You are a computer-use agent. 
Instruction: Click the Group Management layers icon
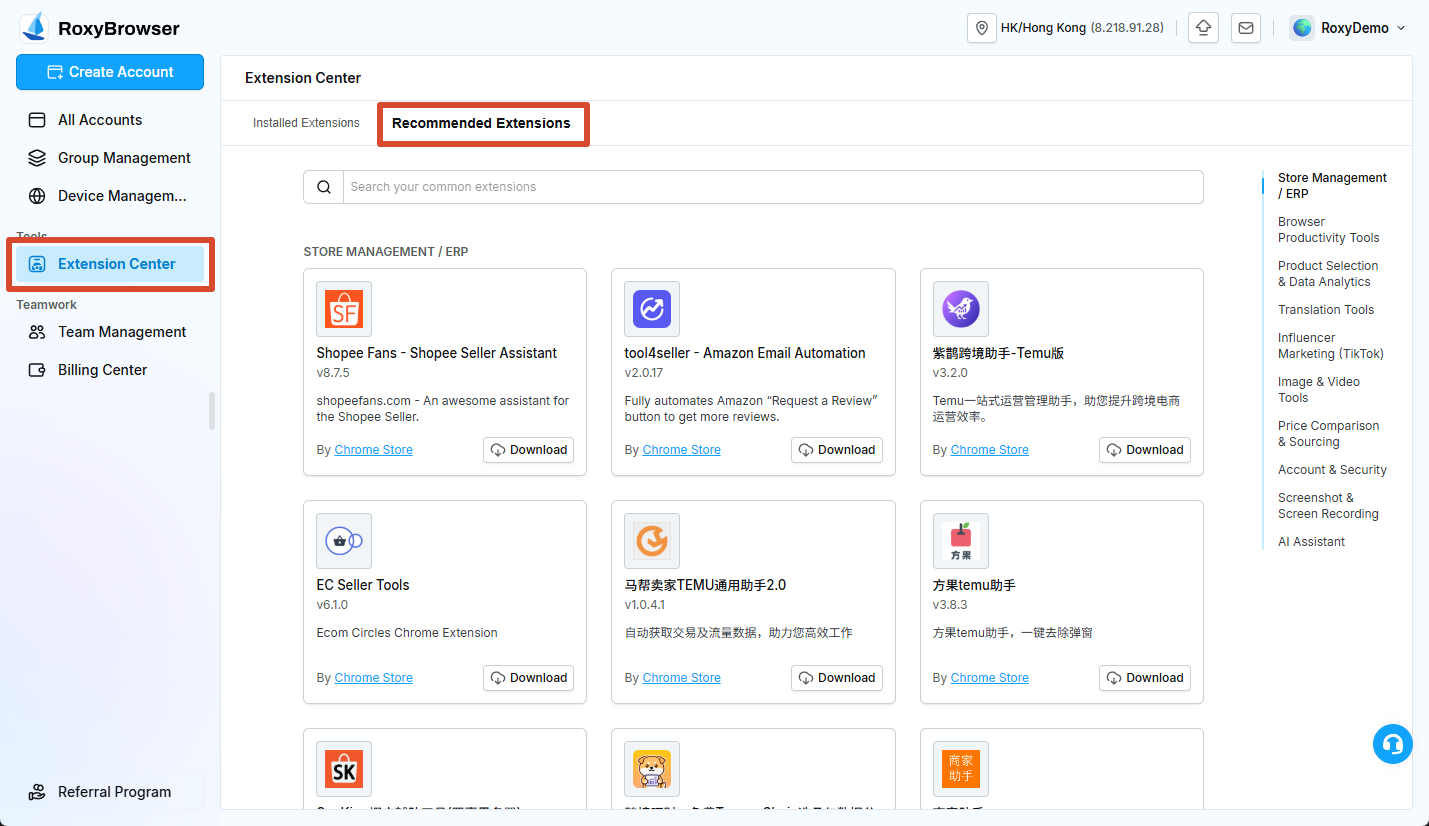(37, 158)
